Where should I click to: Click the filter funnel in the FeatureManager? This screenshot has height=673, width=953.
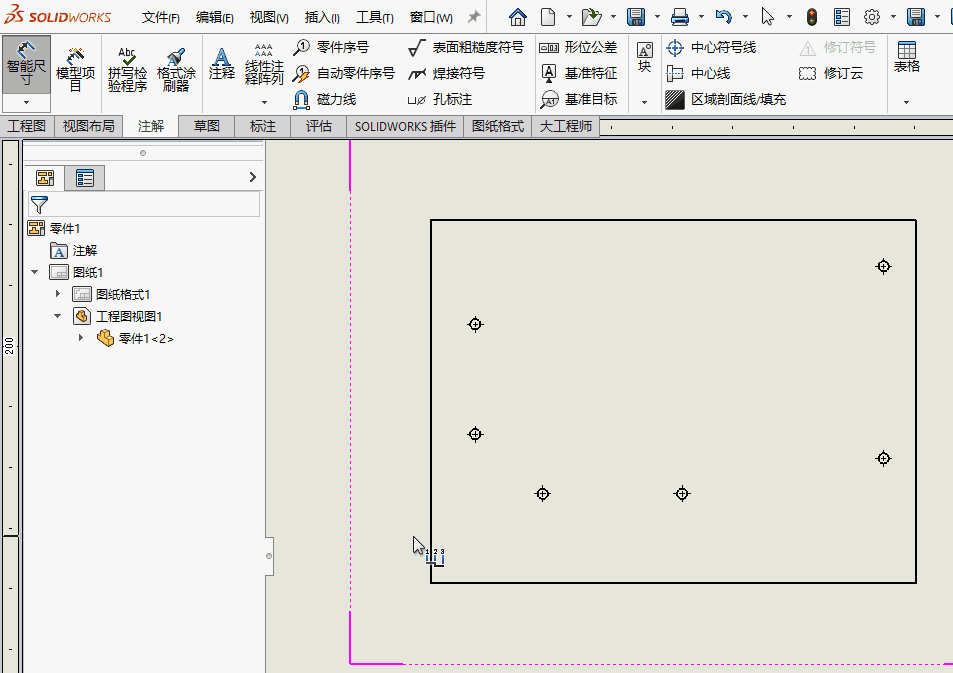point(40,204)
